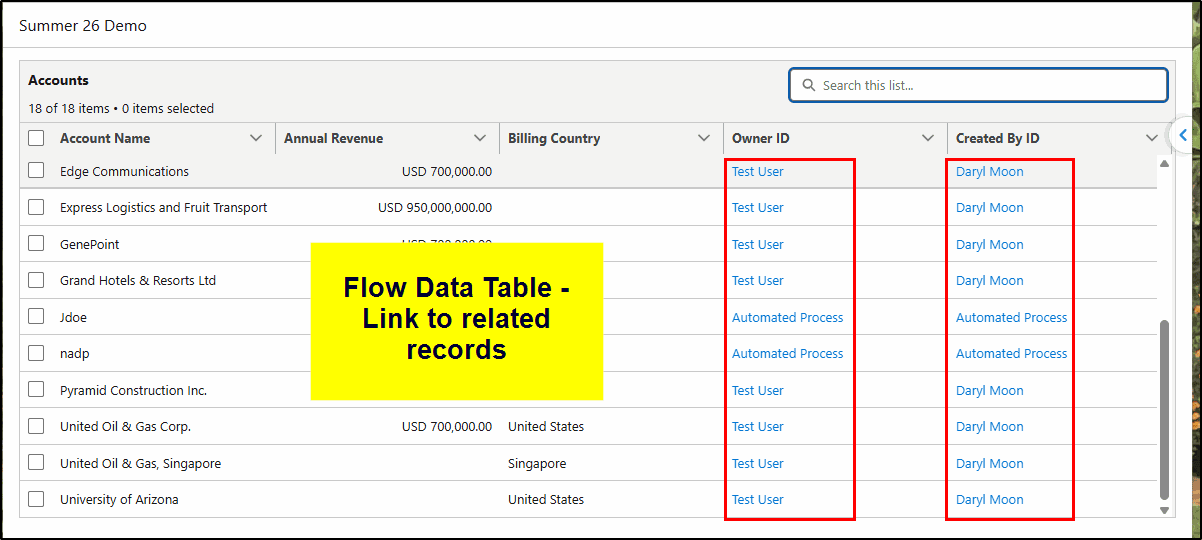This screenshot has height=540, width=1202.
Task: Click United States in United Oil & Gas Corp. row
Action: pyautogui.click(x=546, y=426)
